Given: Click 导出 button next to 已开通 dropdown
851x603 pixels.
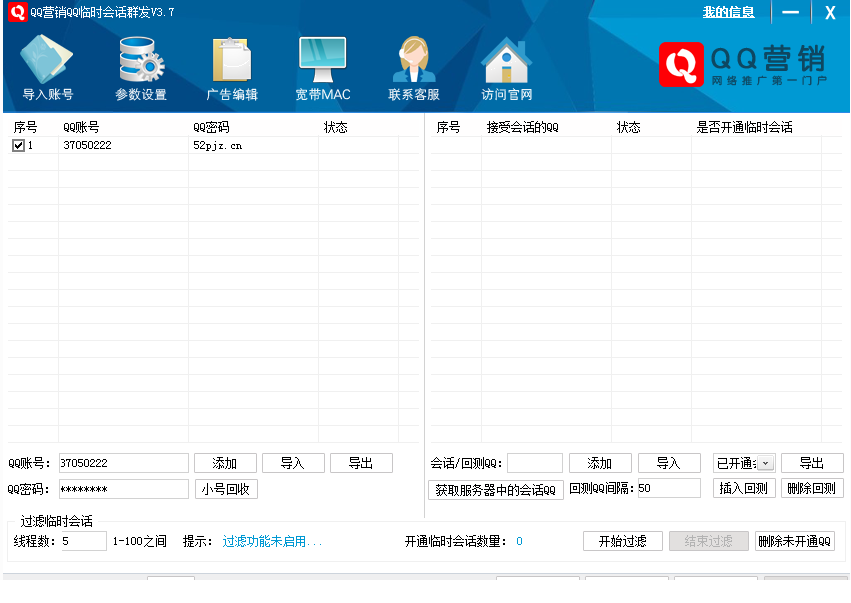Looking at the screenshot, I should click(x=812, y=463).
